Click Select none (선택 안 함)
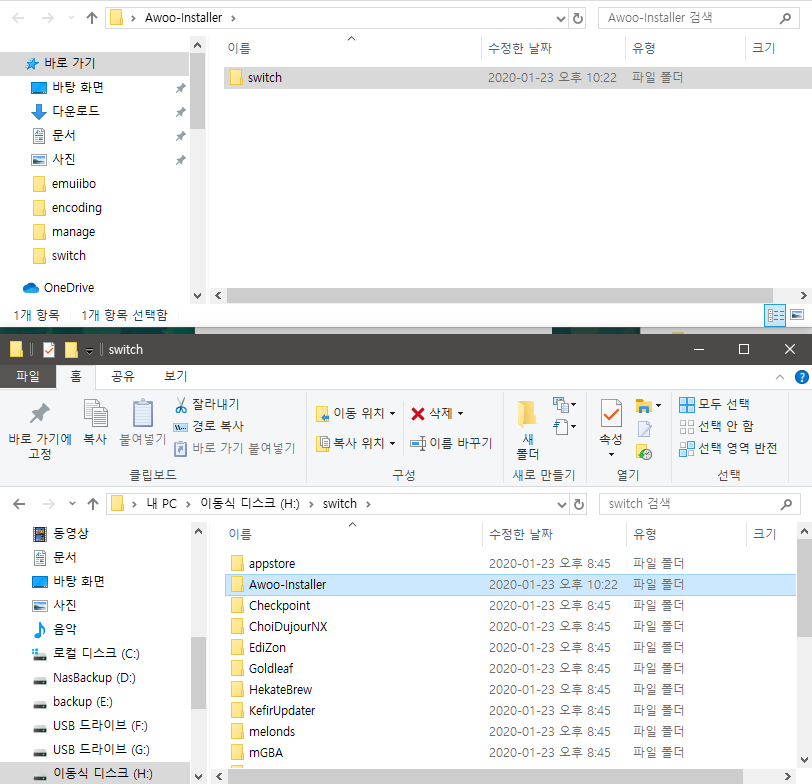 [x=716, y=426]
